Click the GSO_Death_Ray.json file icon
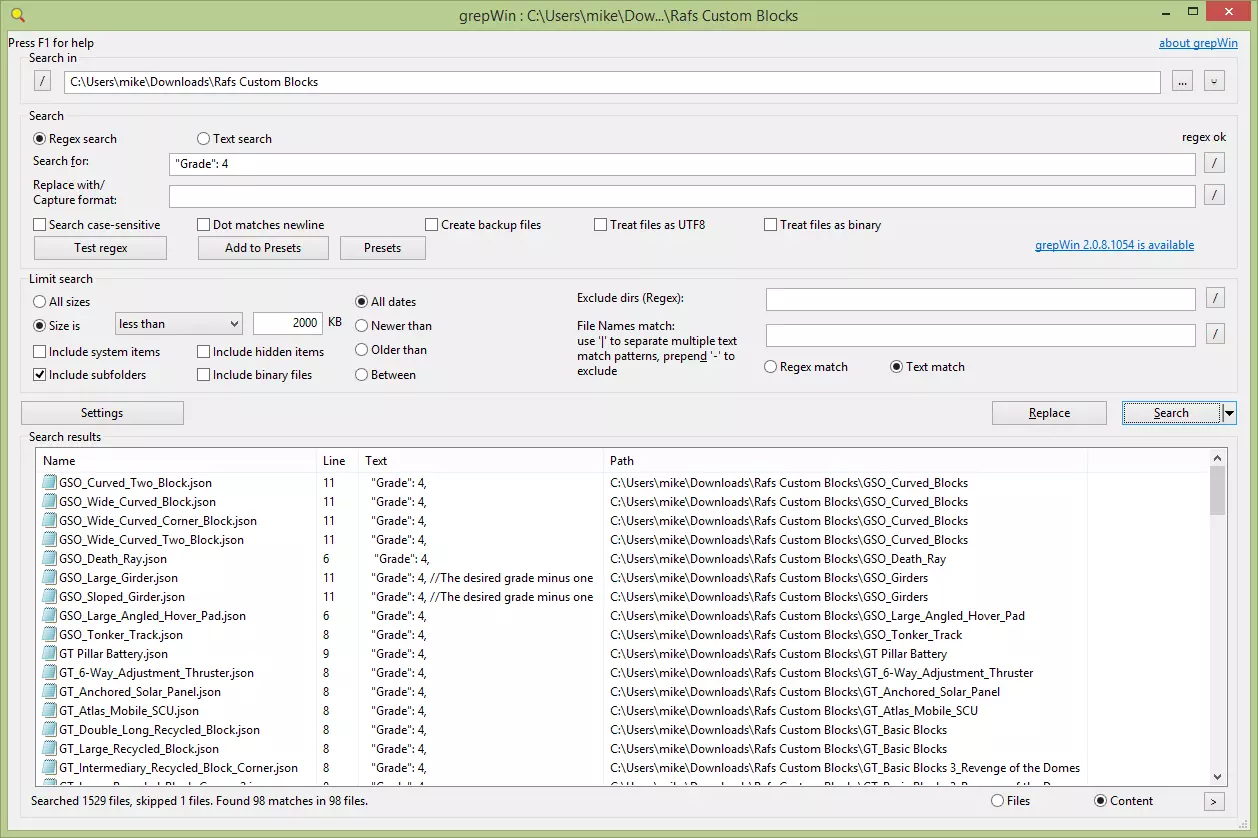Image resolution: width=1258 pixels, height=838 pixels. tap(50, 559)
